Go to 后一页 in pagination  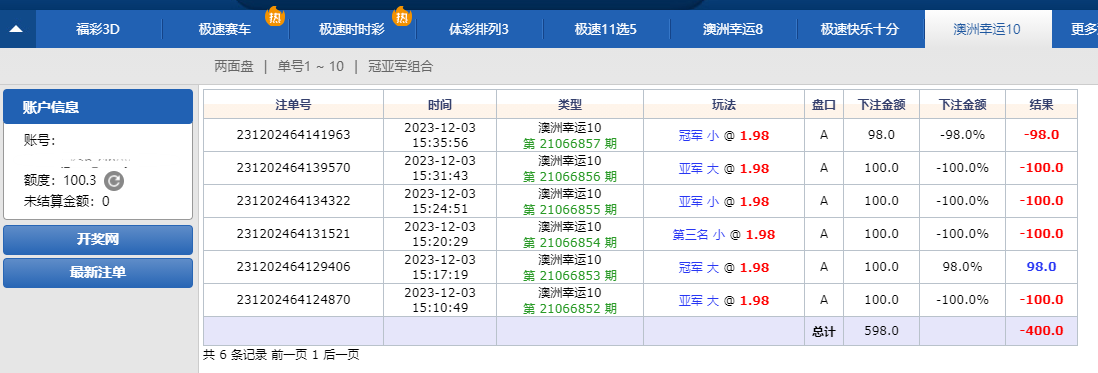[342, 355]
